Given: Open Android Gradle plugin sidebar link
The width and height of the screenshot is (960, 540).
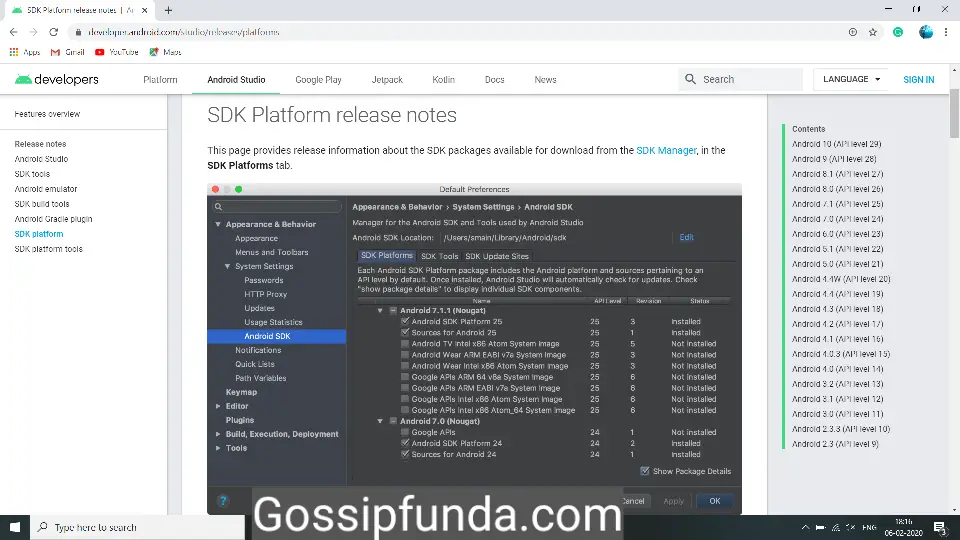Looking at the screenshot, I should click(53, 219).
